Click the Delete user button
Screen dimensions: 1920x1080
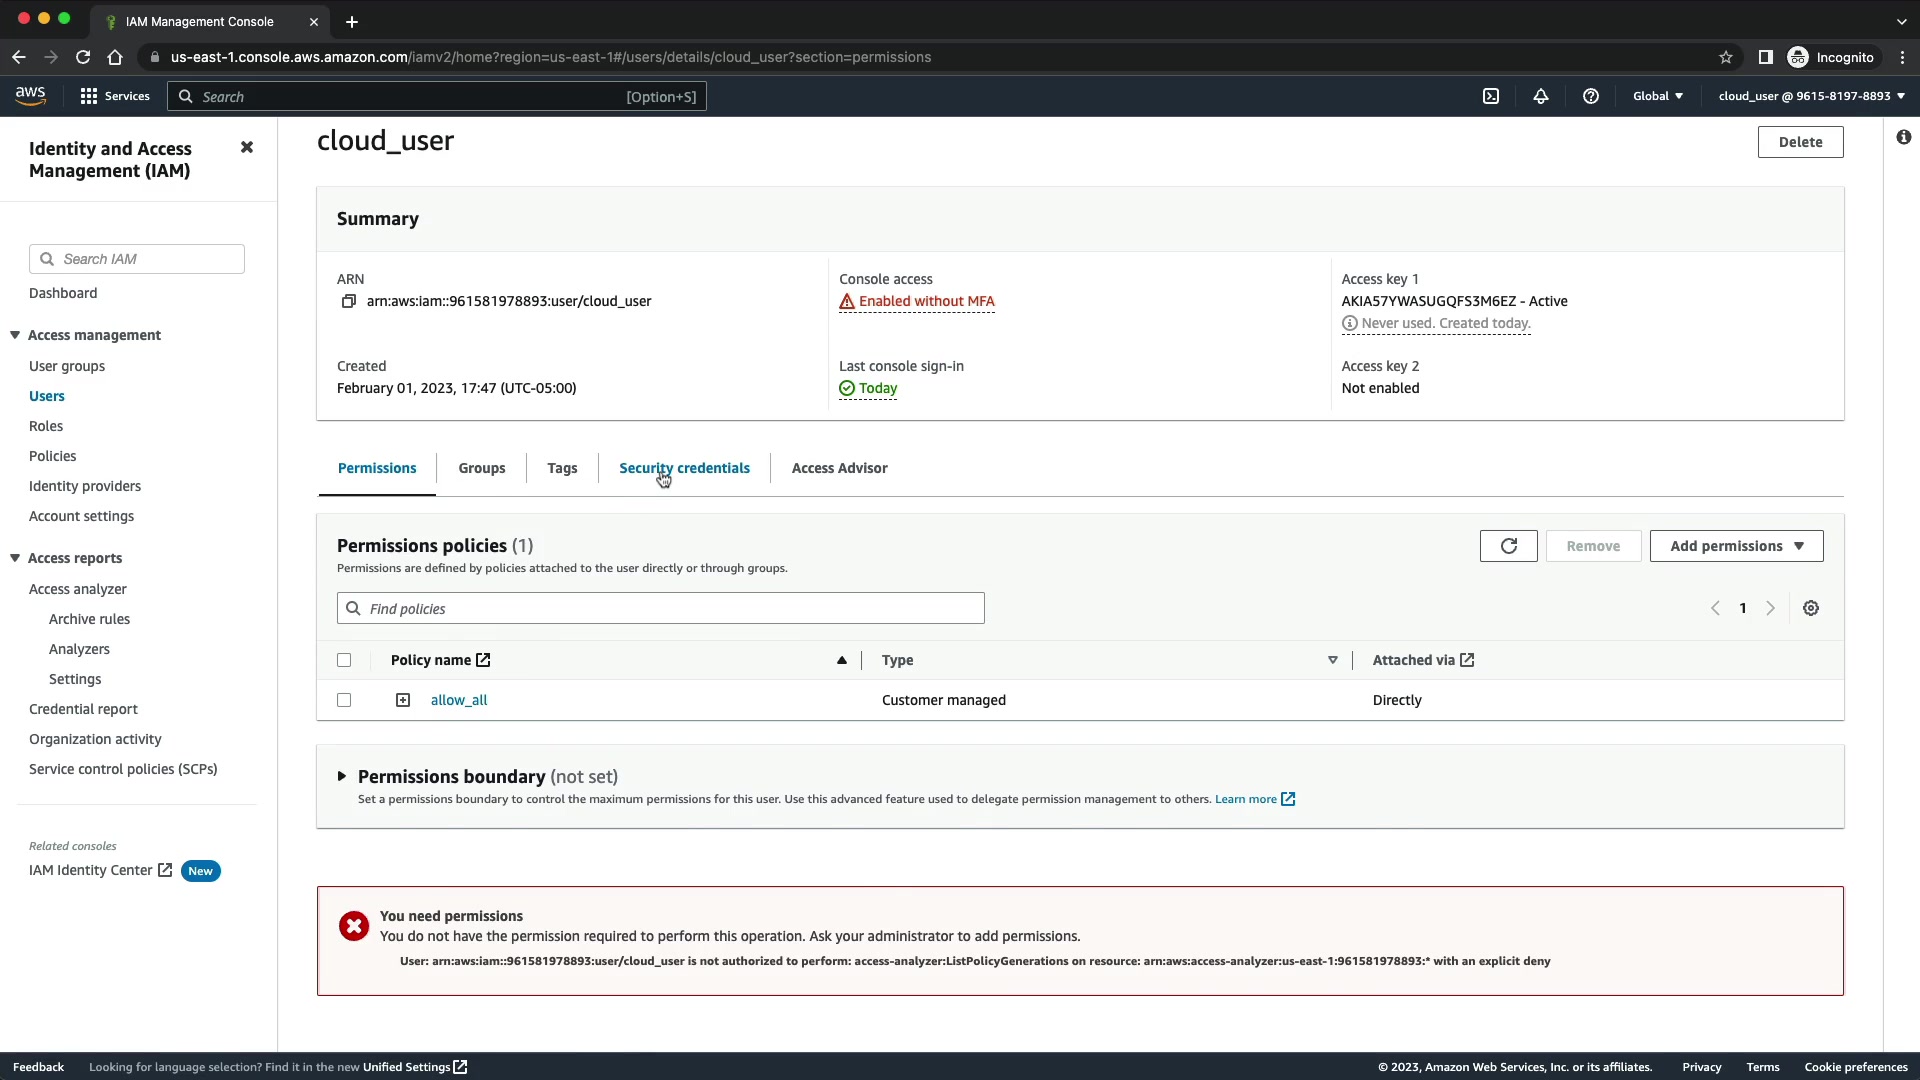coord(1800,142)
